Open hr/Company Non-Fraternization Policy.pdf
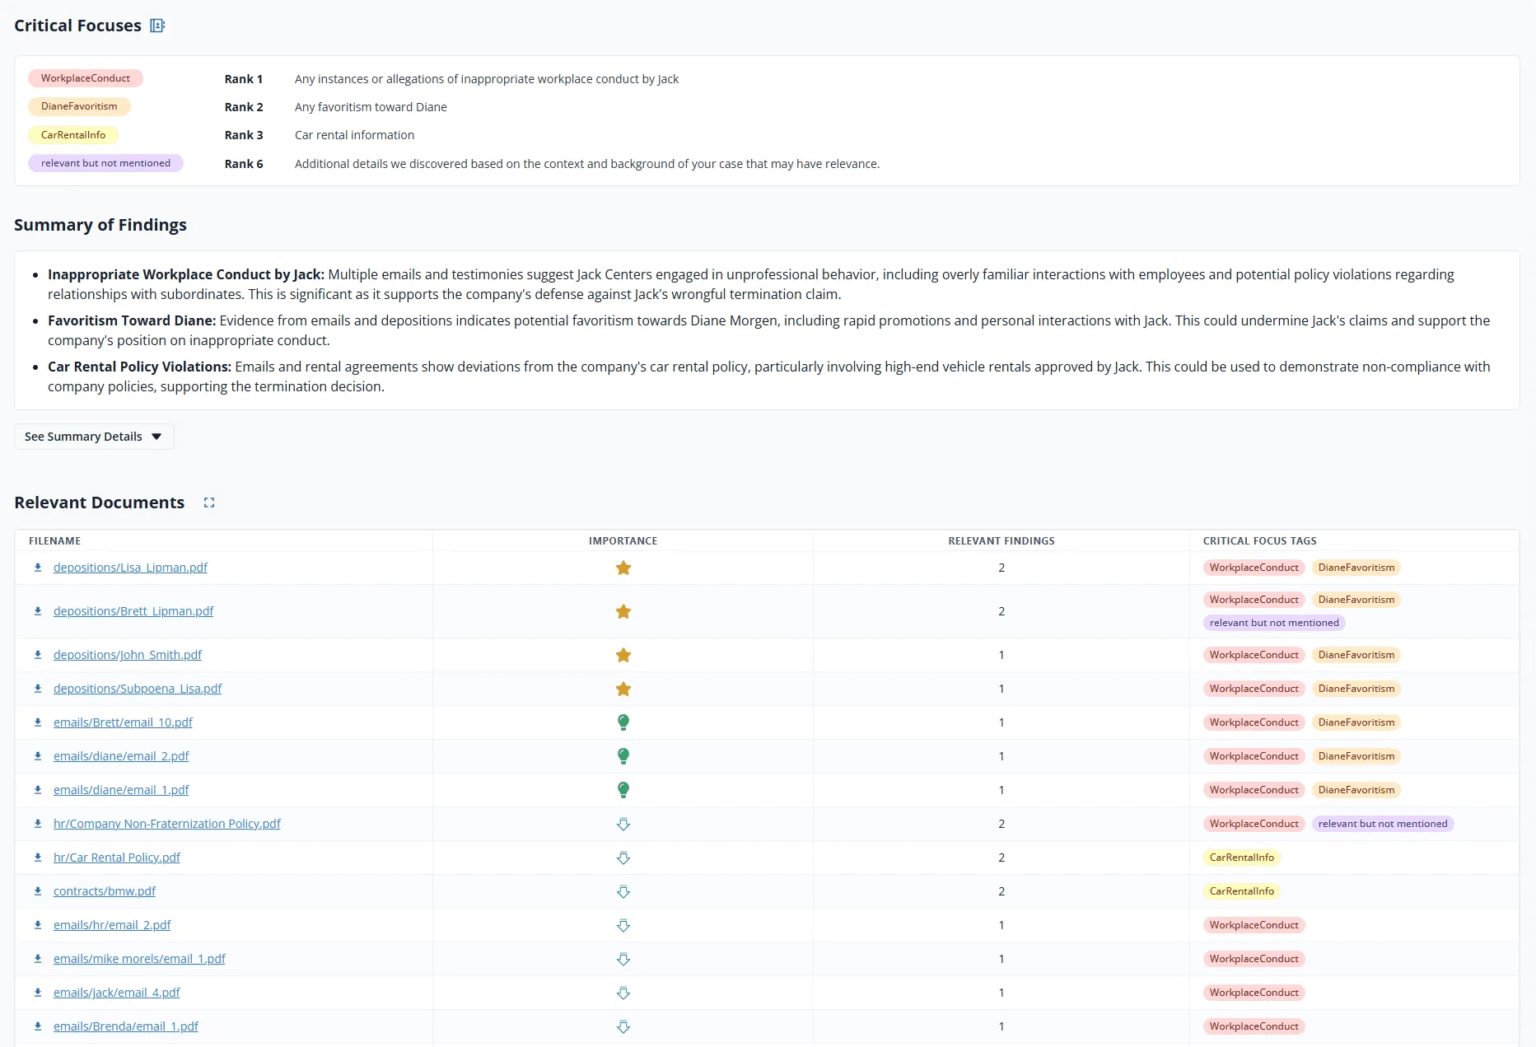 point(167,823)
